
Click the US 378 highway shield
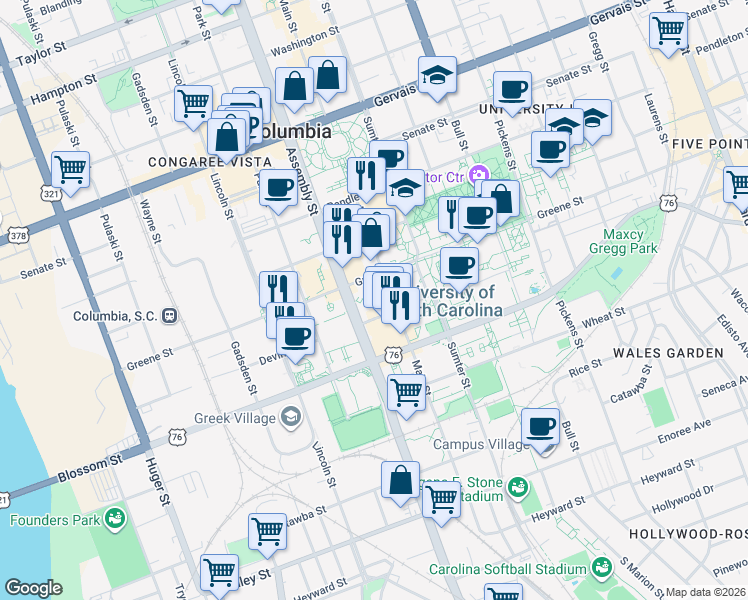(x=18, y=235)
